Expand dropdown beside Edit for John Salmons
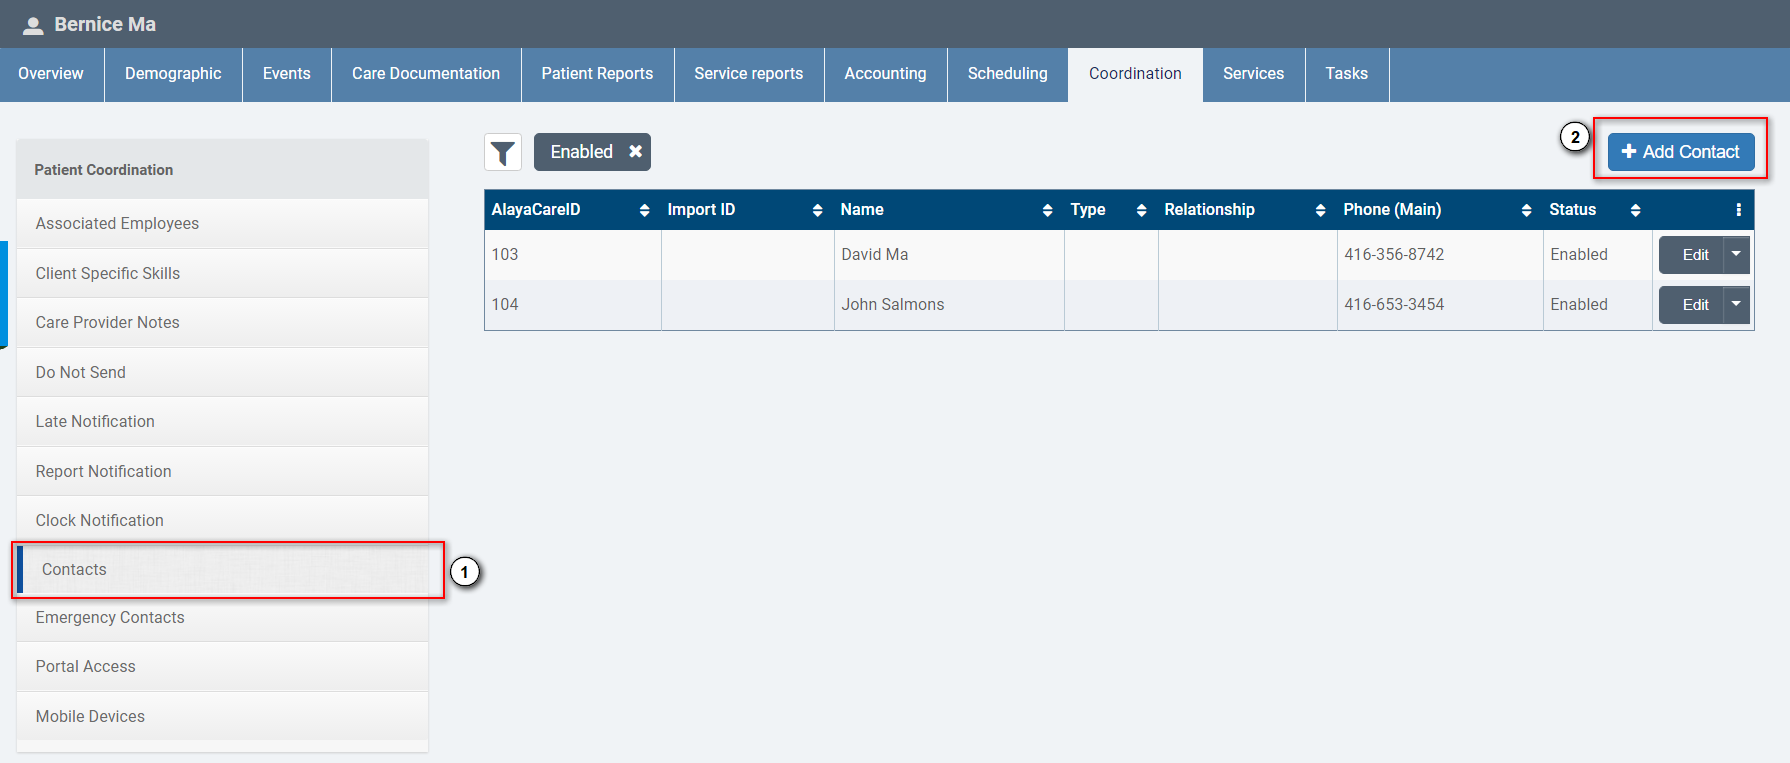The height and width of the screenshot is (763, 1790). click(1736, 305)
